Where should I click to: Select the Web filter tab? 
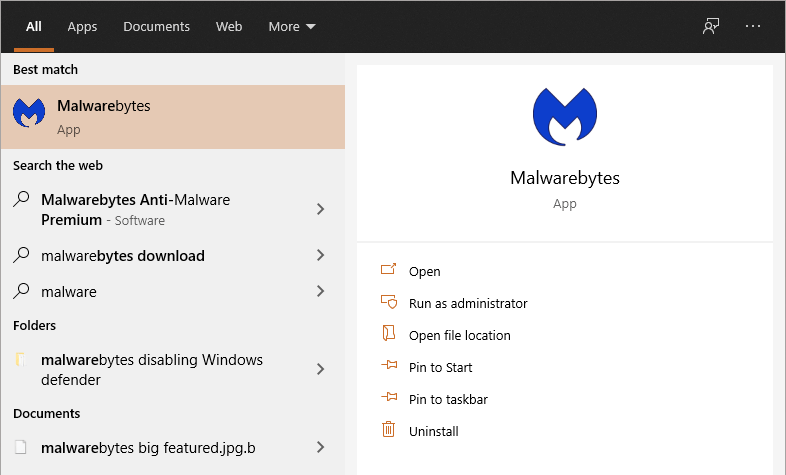(229, 27)
